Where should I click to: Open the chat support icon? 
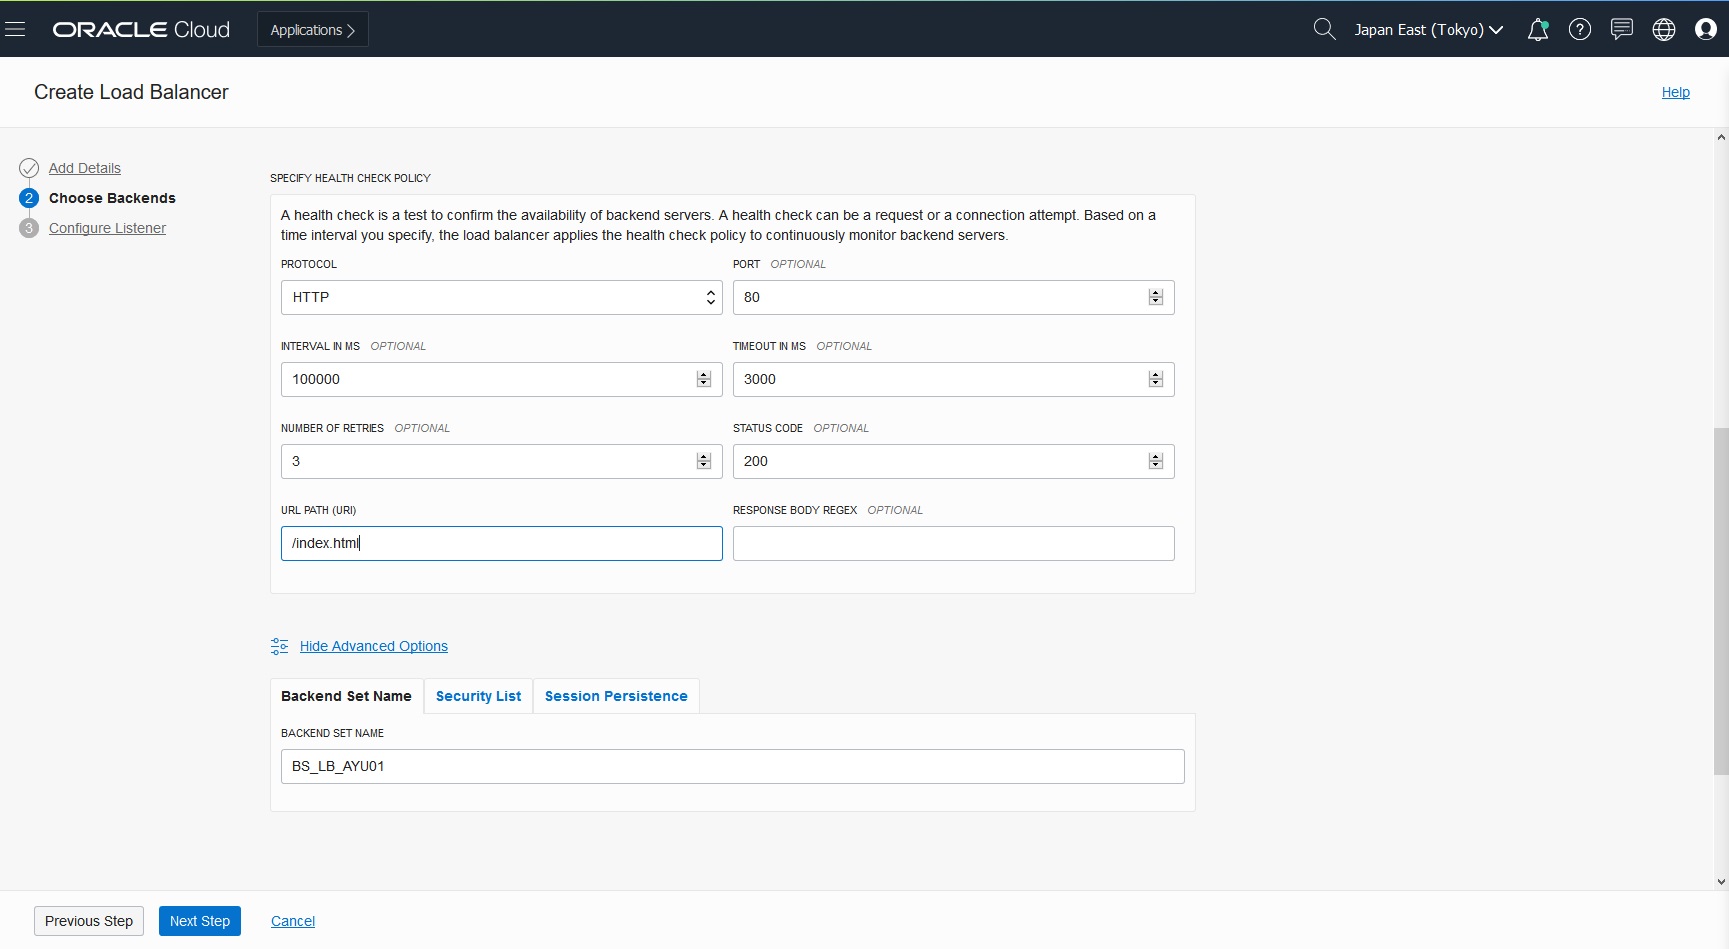1622,29
